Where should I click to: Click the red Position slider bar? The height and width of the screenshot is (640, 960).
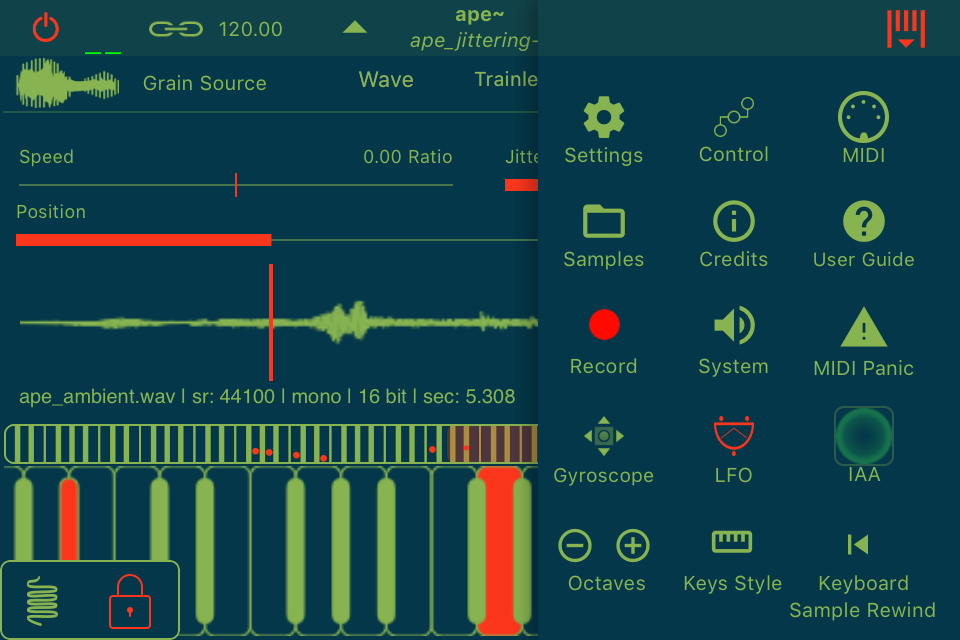pyautogui.click(x=143, y=240)
